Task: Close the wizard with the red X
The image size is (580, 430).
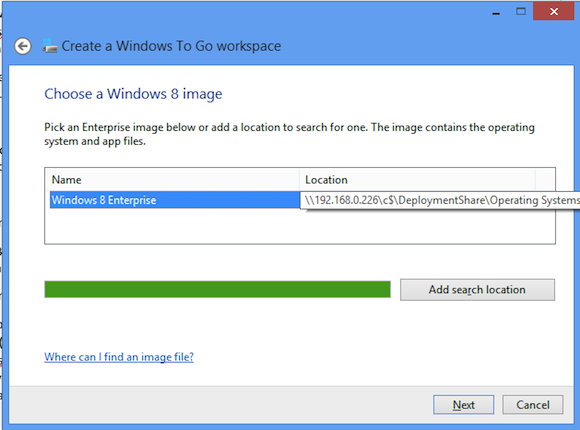Action: (x=554, y=11)
